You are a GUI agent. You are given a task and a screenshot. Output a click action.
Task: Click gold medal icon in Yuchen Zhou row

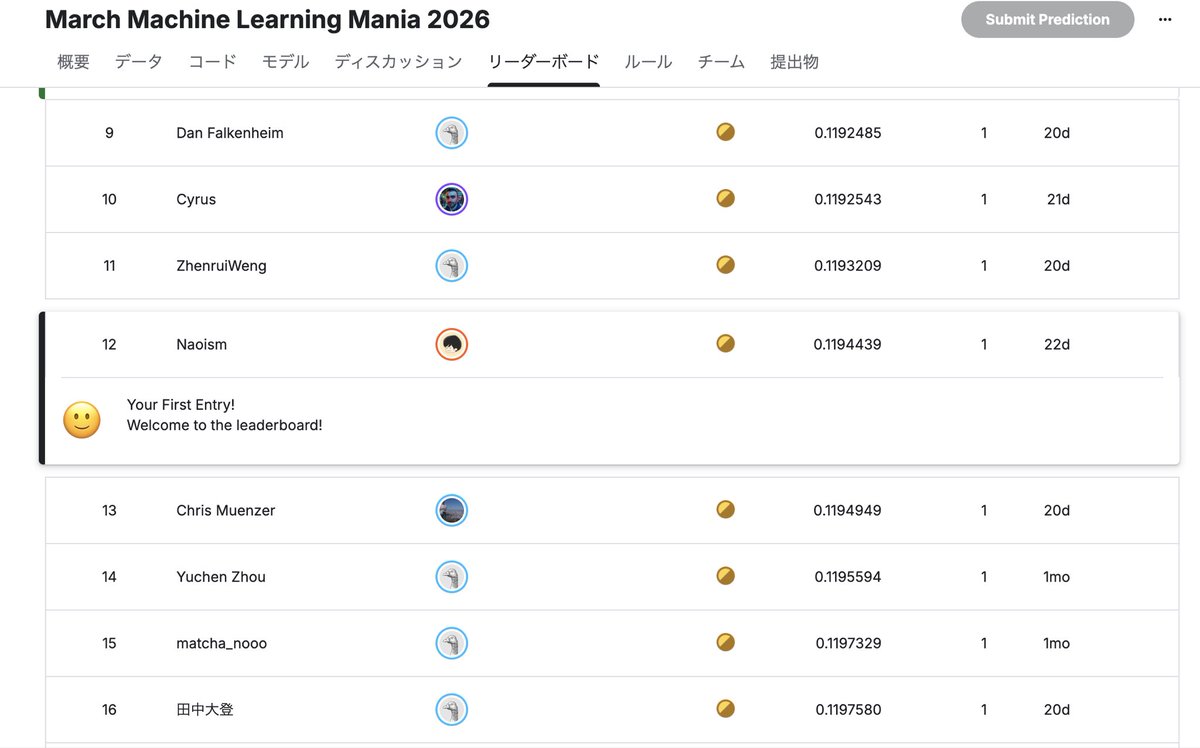[x=726, y=576]
